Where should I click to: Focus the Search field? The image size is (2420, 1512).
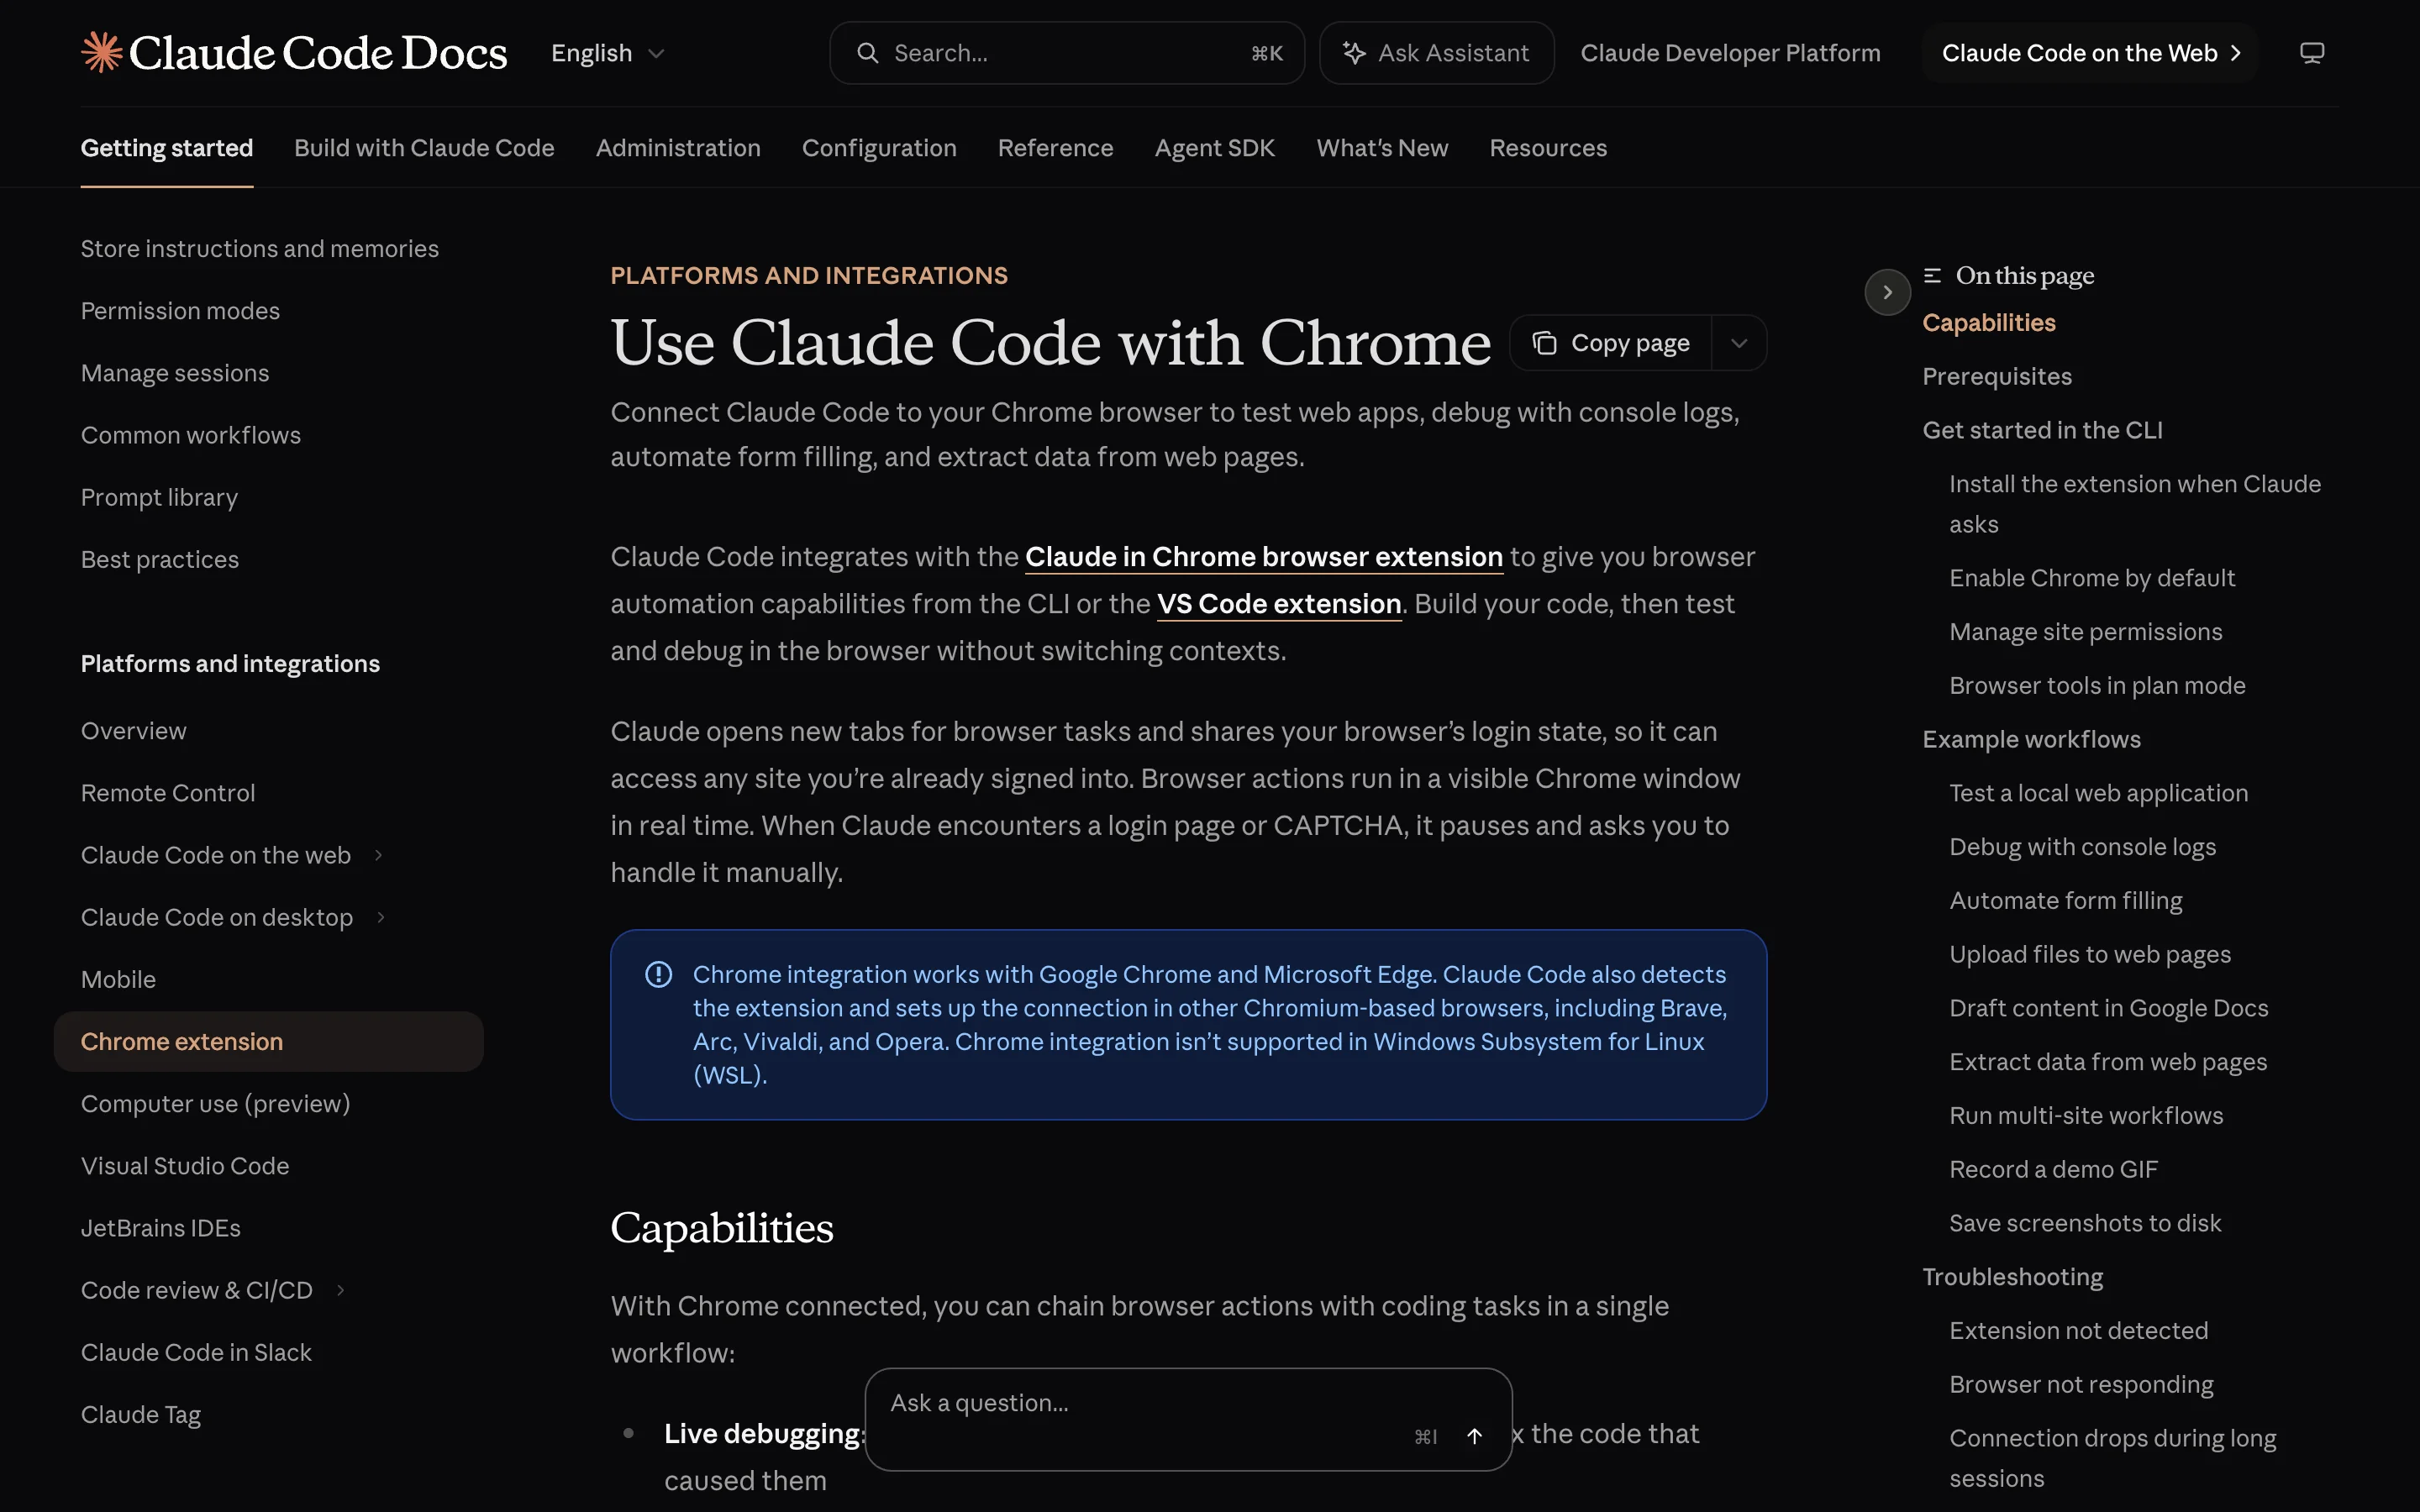click(x=1066, y=53)
